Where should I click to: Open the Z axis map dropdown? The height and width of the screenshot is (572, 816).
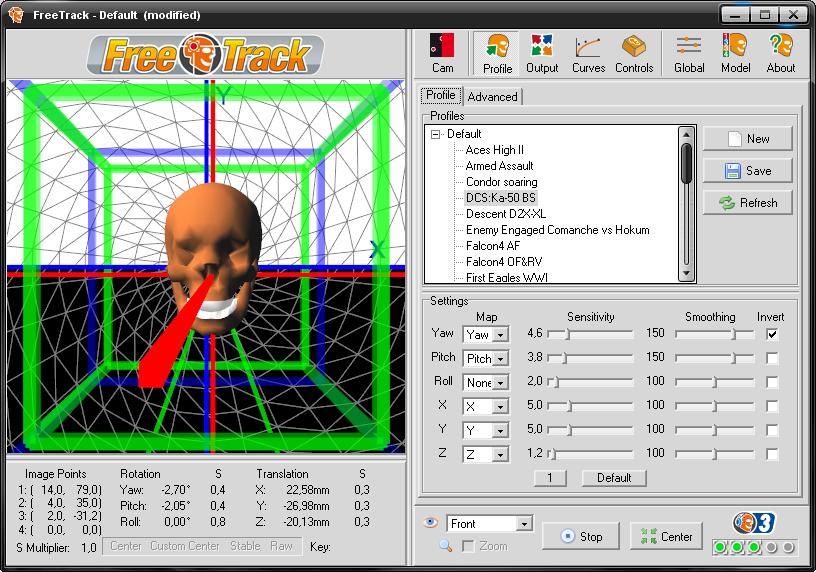500,454
